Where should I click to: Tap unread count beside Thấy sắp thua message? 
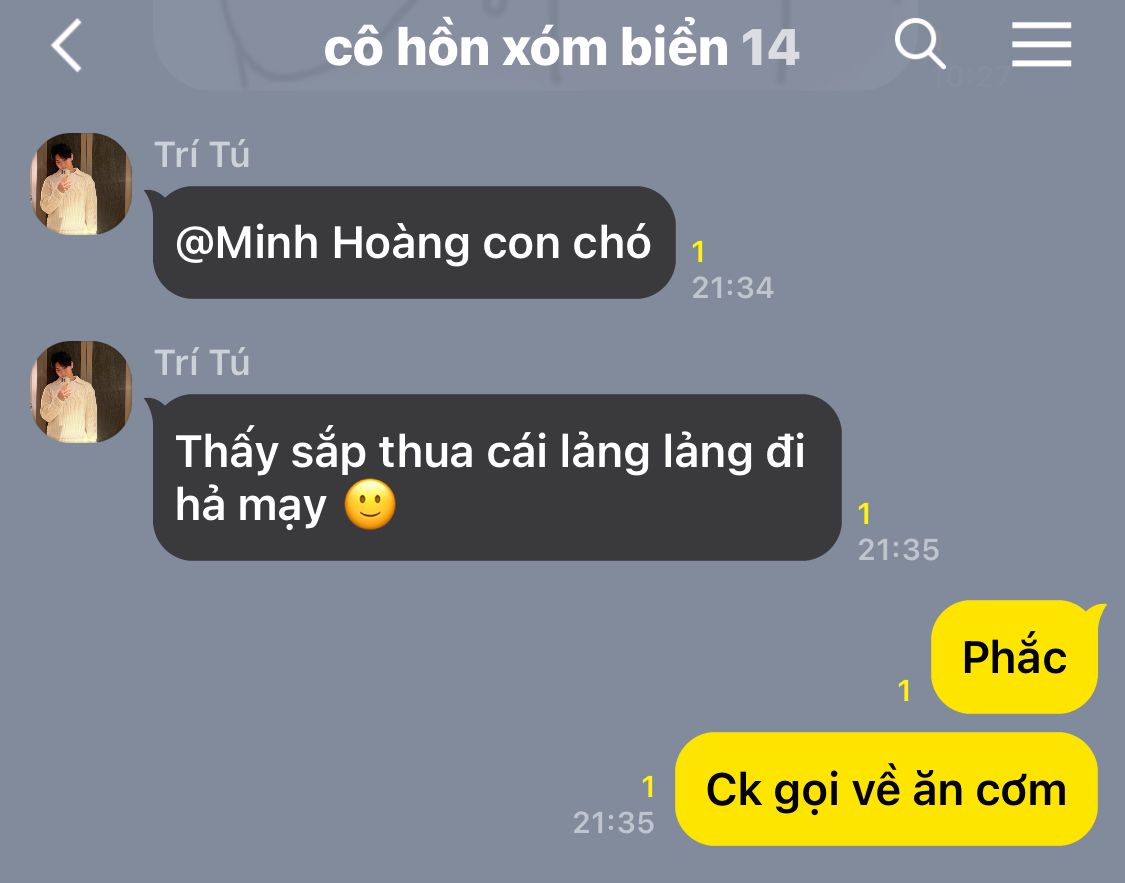865,514
